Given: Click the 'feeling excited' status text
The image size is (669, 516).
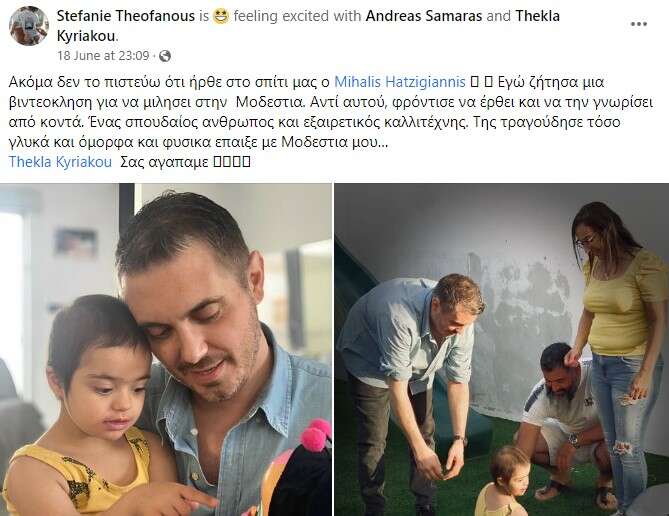Looking at the screenshot, I should (x=282, y=16).
